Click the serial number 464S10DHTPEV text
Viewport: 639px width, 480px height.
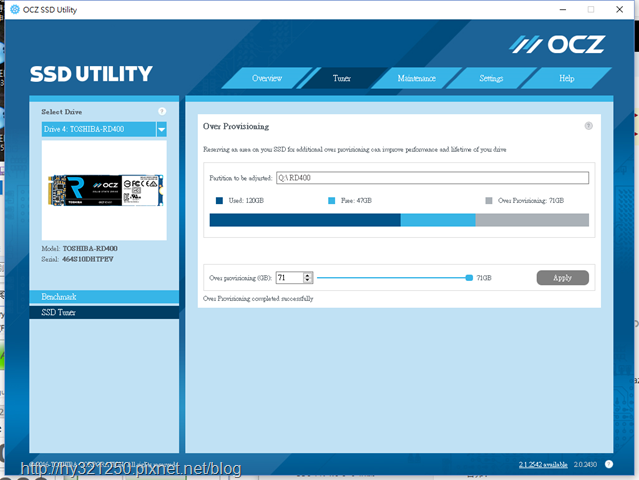point(88,259)
